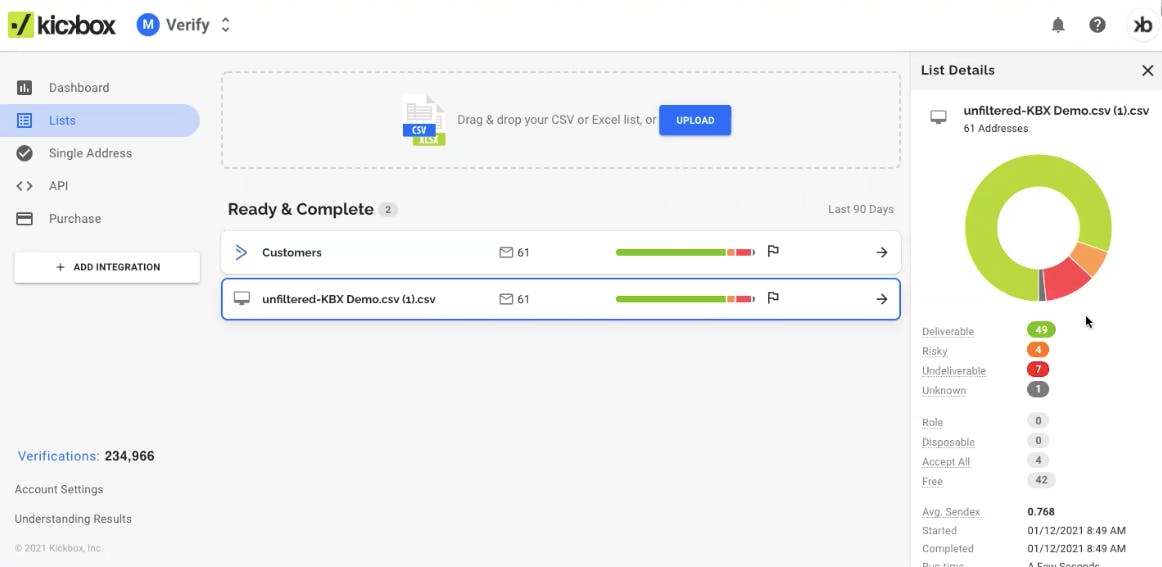Click the Verifications balance link
1162x567 pixels.
(59, 456)
